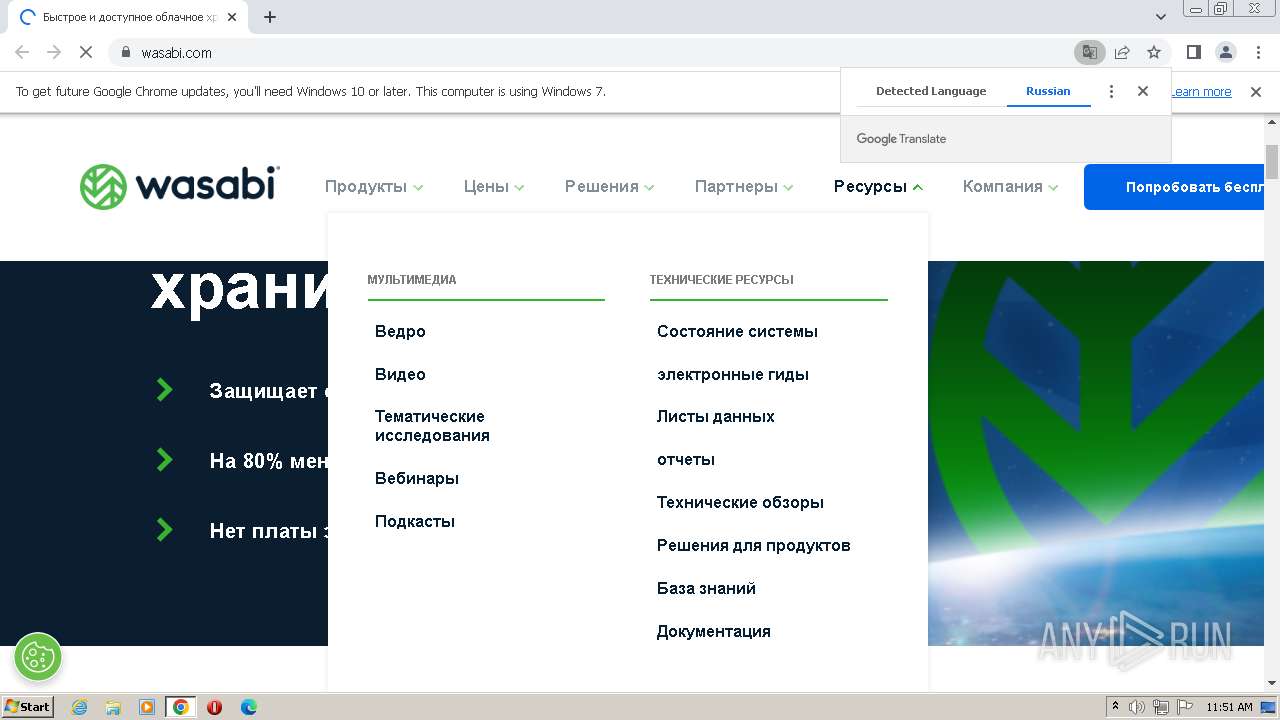Select the Detected Language tab
Screen dimensions: 1280x720
[931, 91]
